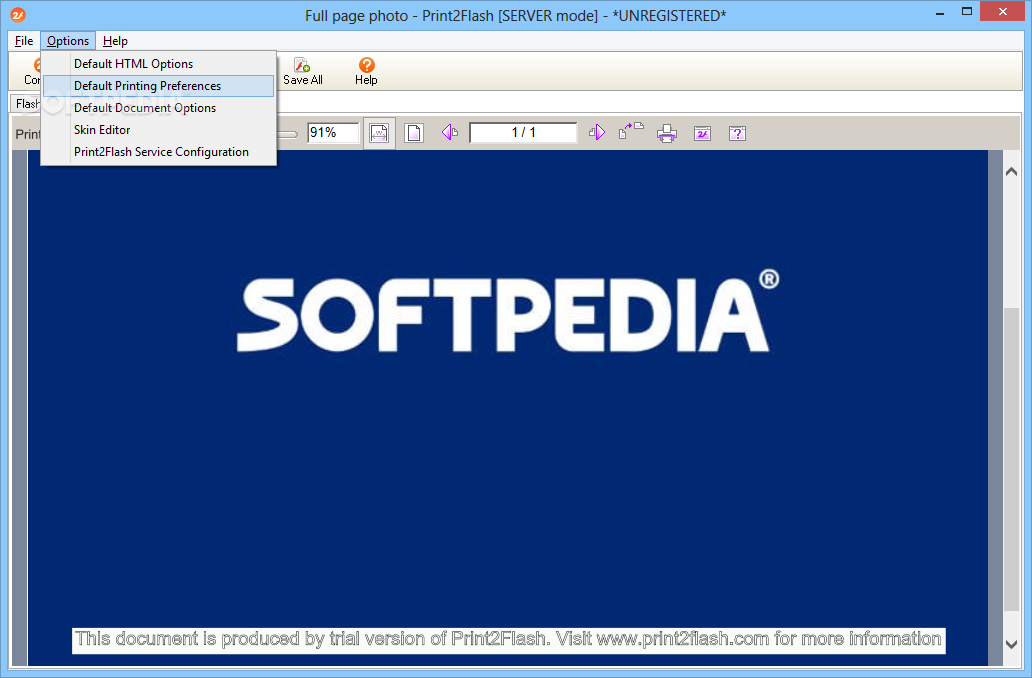Open Default Document Options
This screenshot has width=1032, height=678.
tap(158, 108)
